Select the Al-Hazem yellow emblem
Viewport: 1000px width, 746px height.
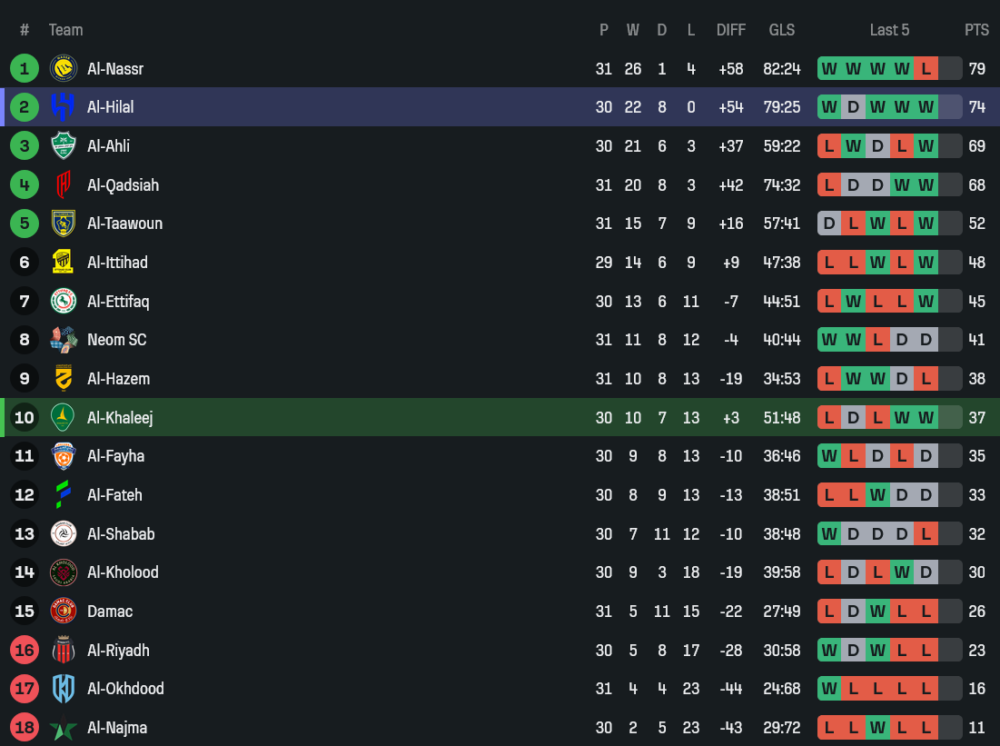(x=63, y=378)
